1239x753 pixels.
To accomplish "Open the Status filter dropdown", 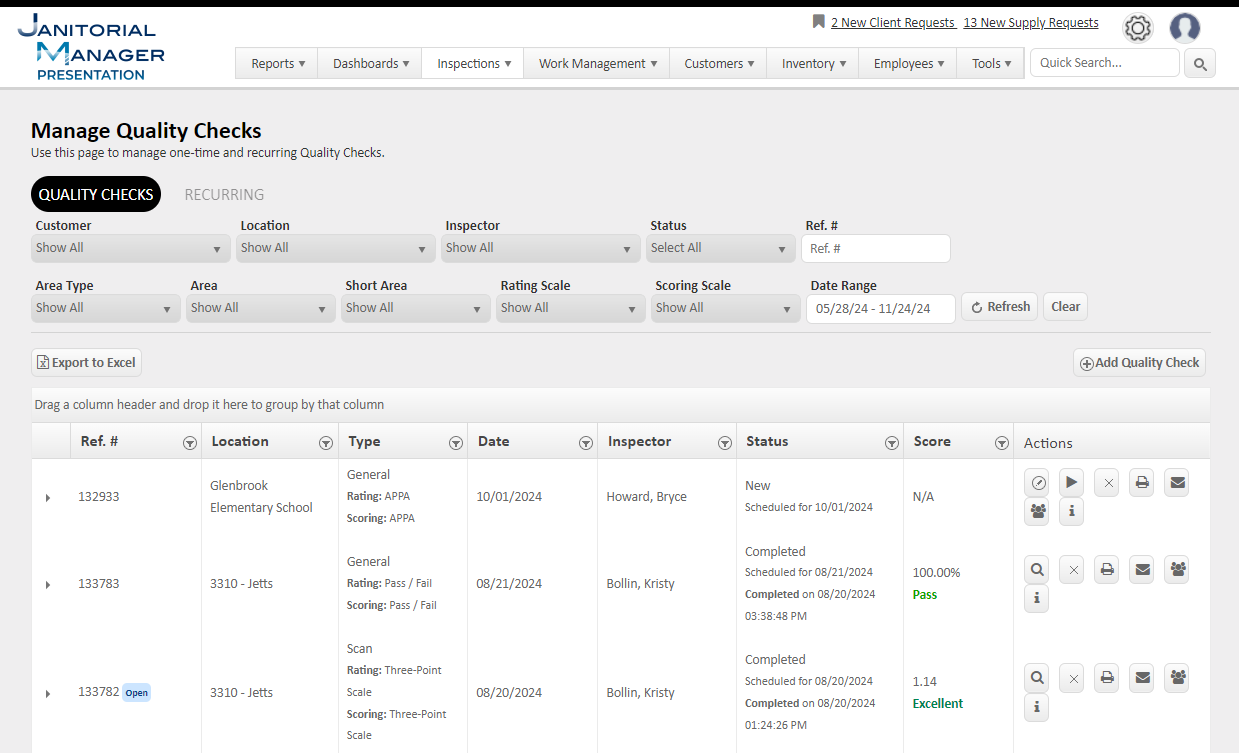I will point(720,249).
